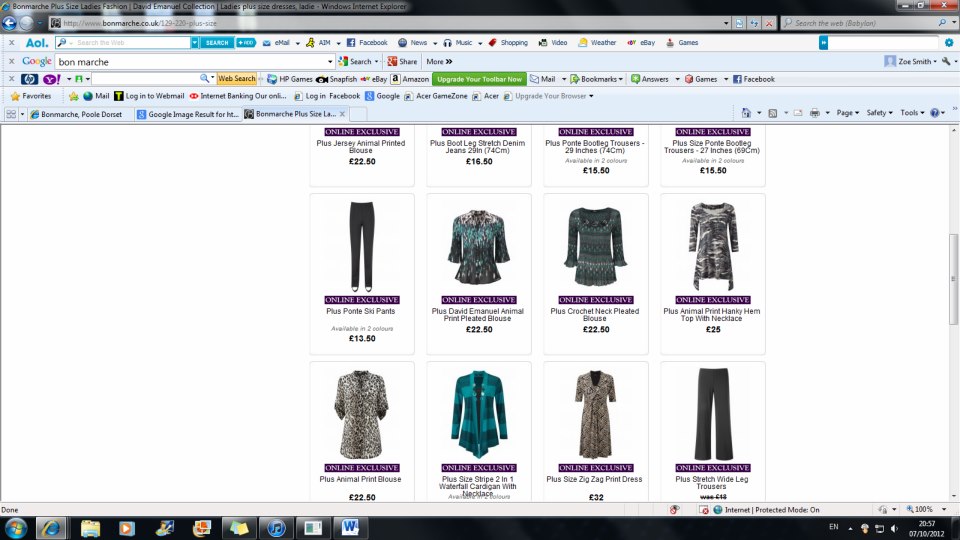
Task: Open the Tools menu in command bar
Action: [x=912, y=113]
